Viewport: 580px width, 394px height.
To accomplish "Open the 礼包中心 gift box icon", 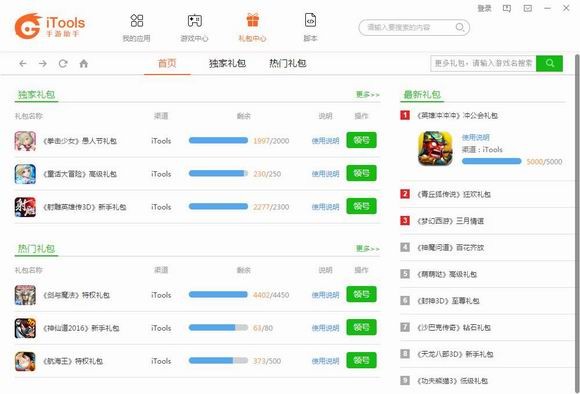I will (x=253, y=20).
